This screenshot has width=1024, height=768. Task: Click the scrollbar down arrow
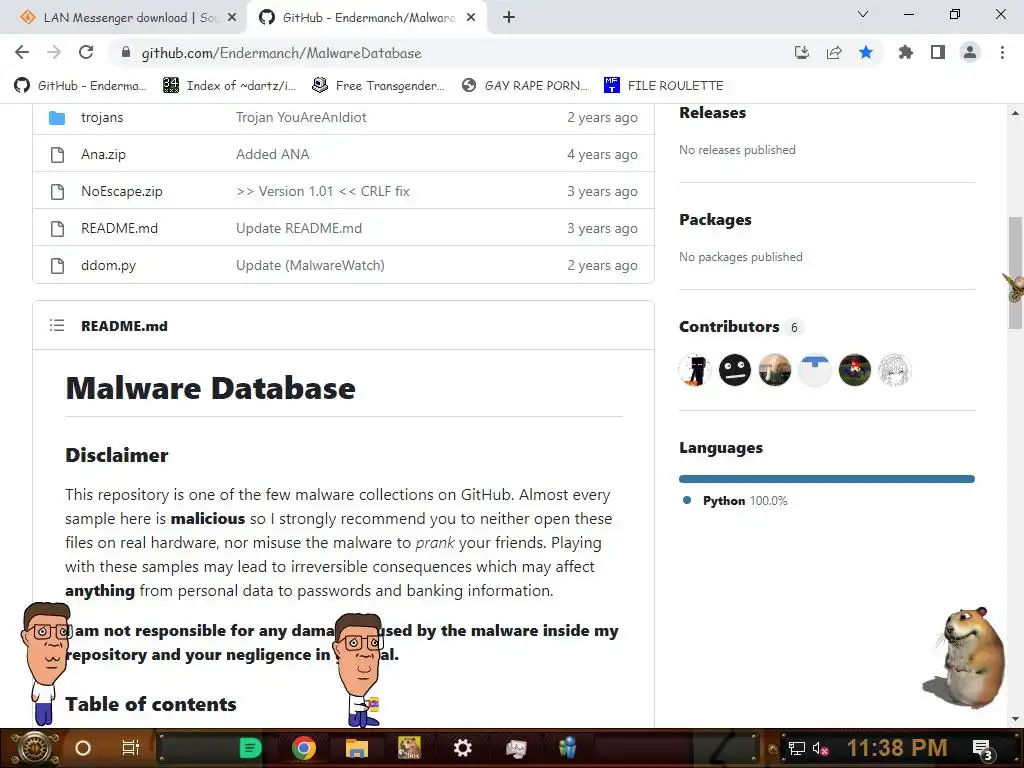pos(1015,719)
